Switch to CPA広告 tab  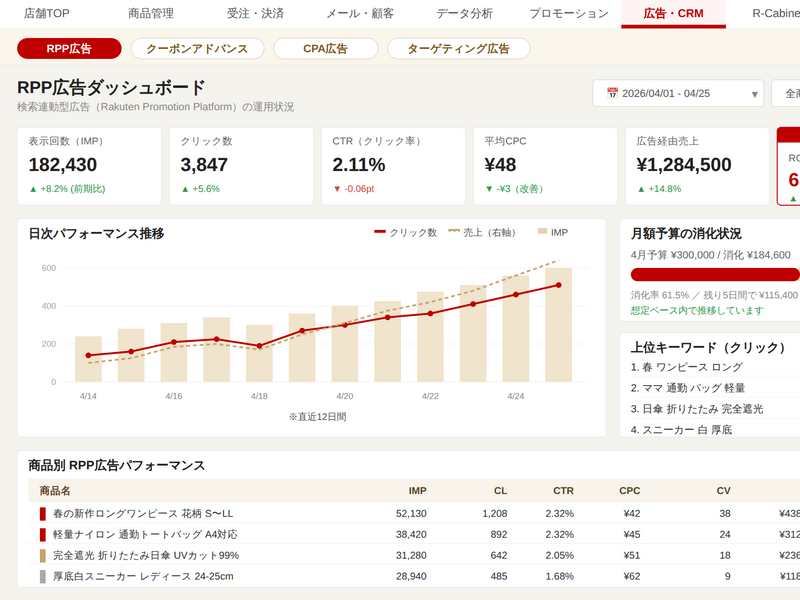pyautogui.click(x=326, y=48)
